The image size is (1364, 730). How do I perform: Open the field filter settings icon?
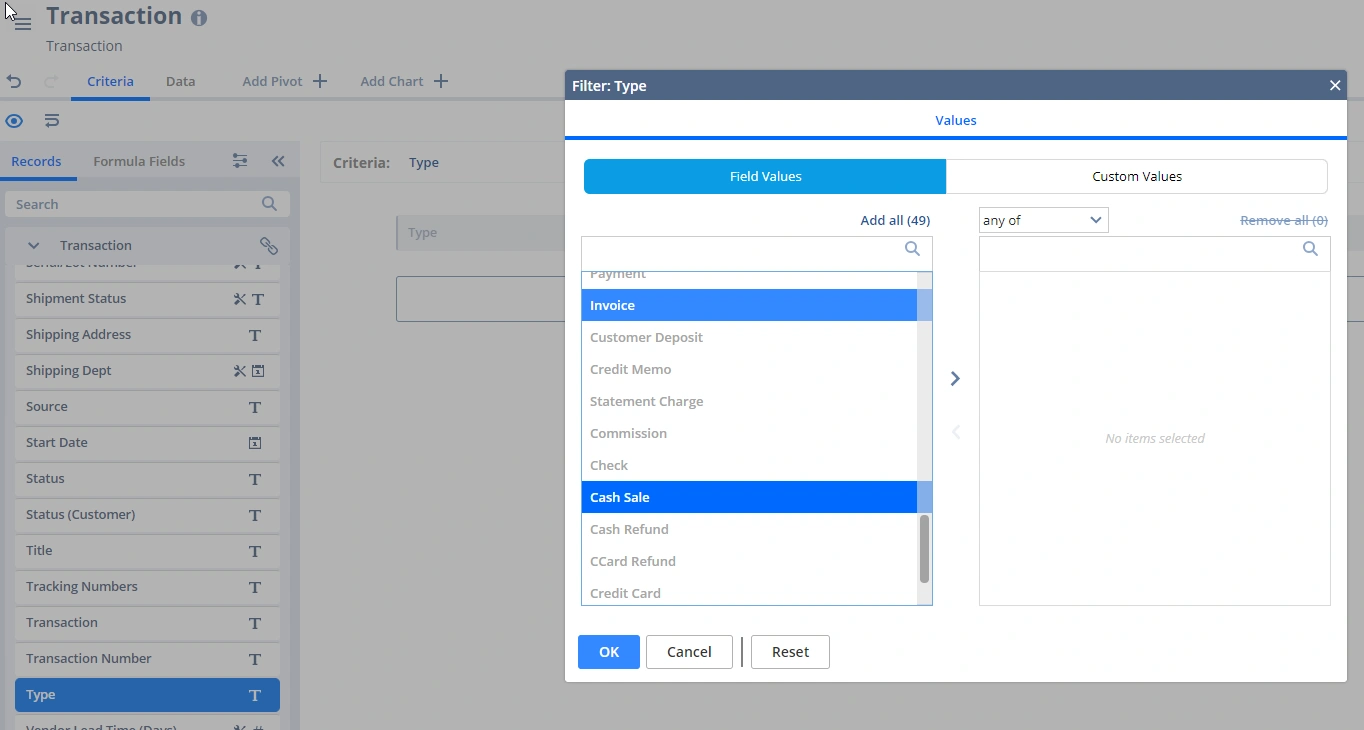pyautogui.click(x=240, y=161)
